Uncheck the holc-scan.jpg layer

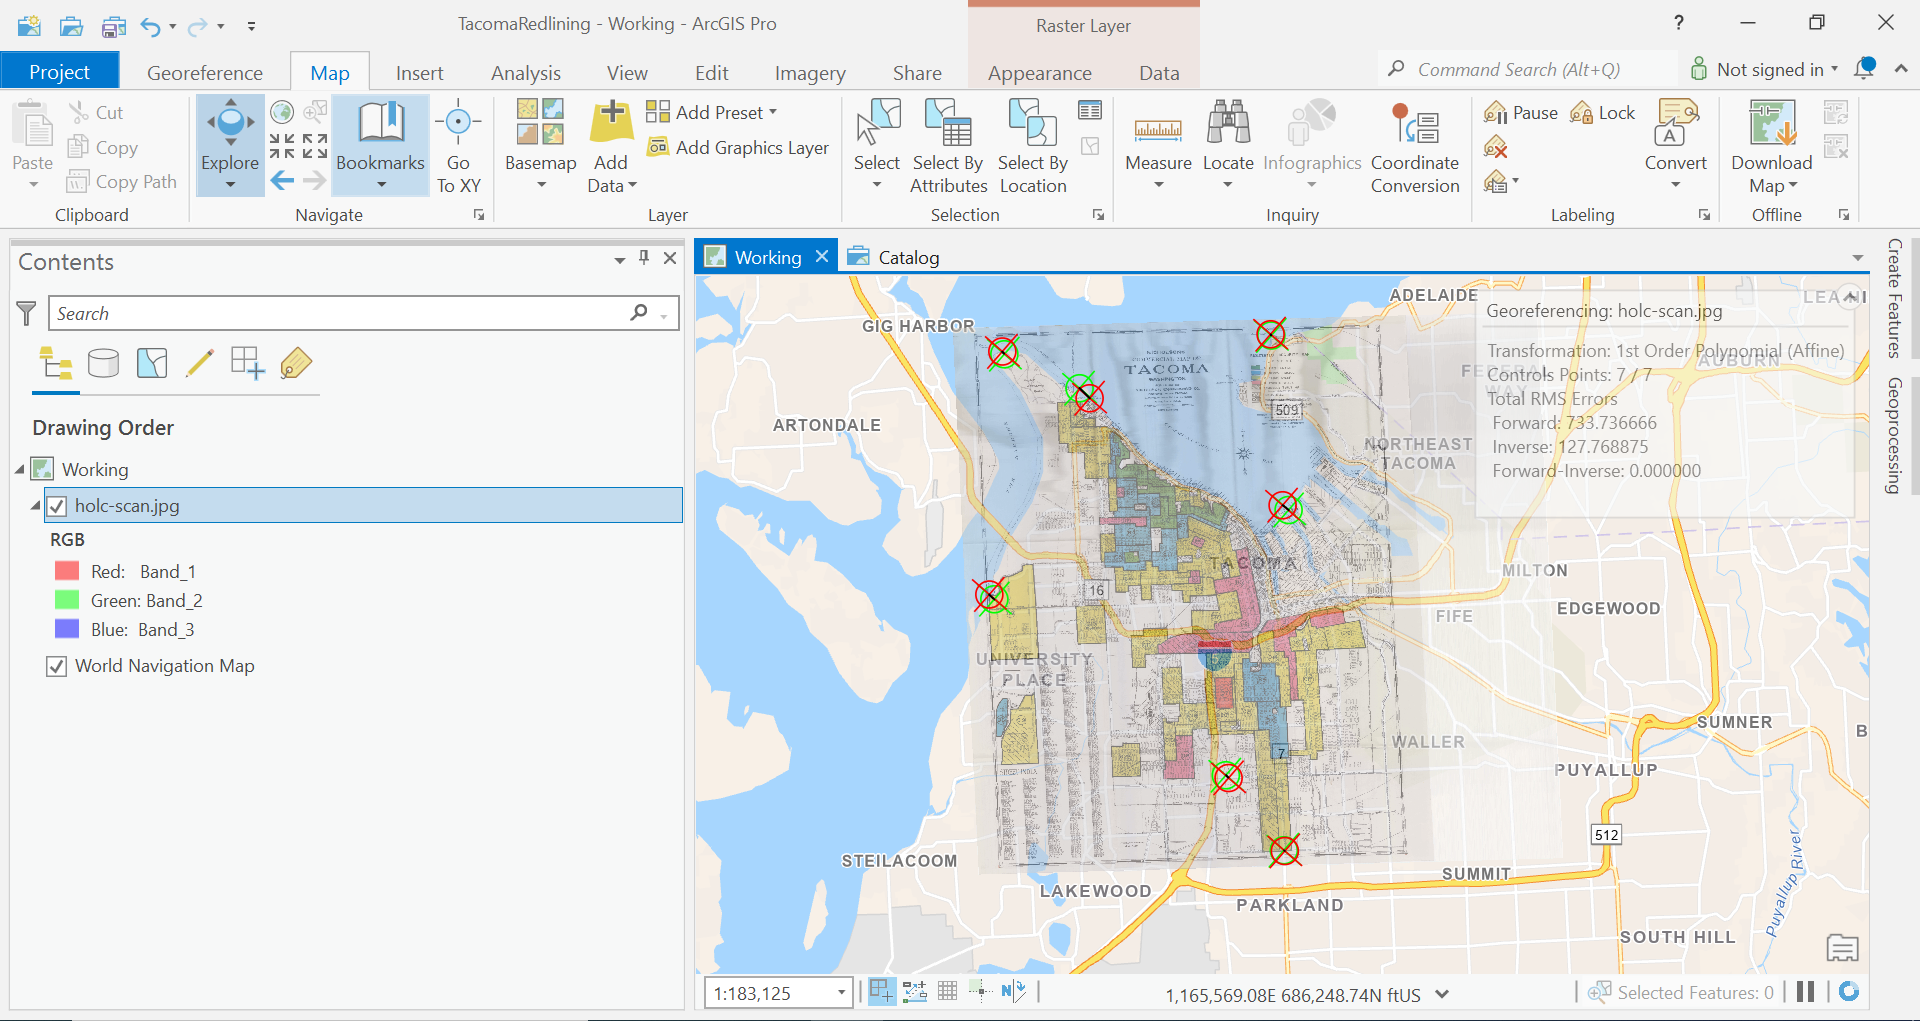[57, 506]
